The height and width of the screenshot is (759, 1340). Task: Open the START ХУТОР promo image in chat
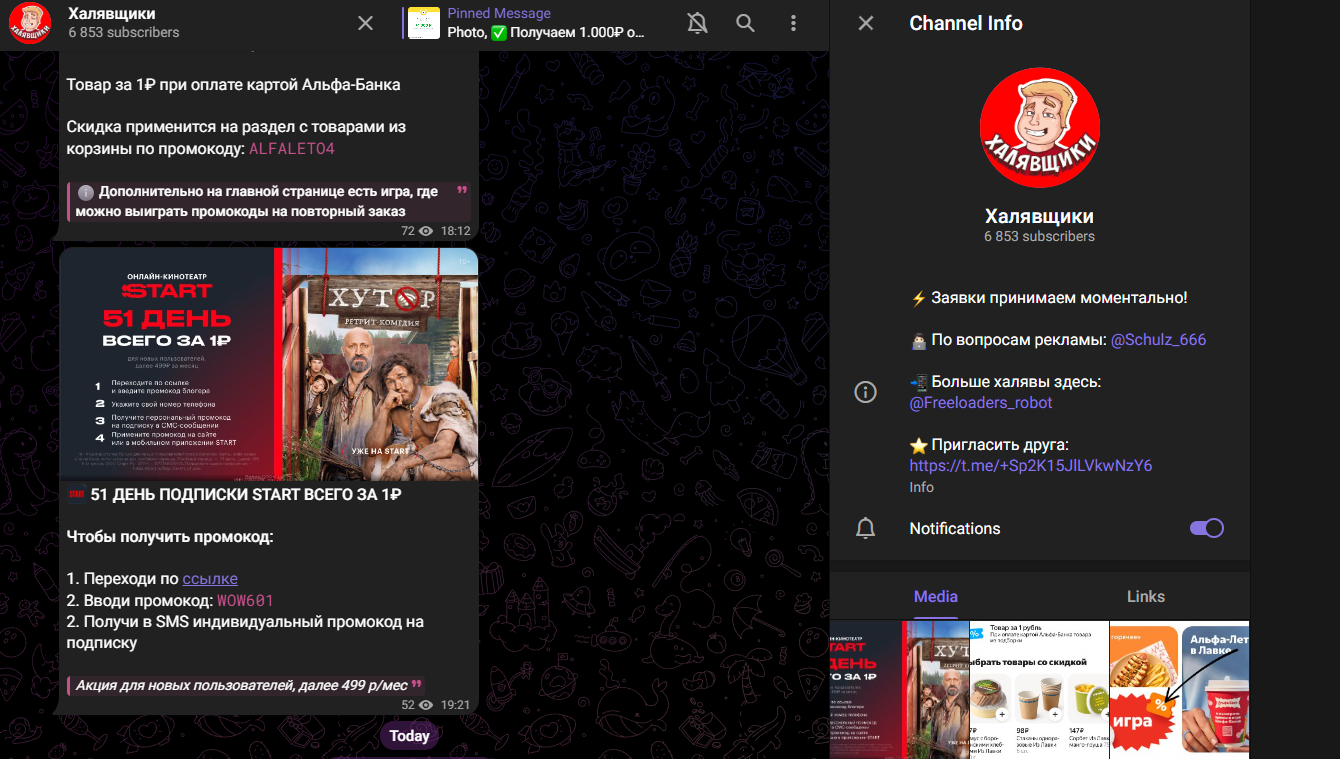click(268, 364)
